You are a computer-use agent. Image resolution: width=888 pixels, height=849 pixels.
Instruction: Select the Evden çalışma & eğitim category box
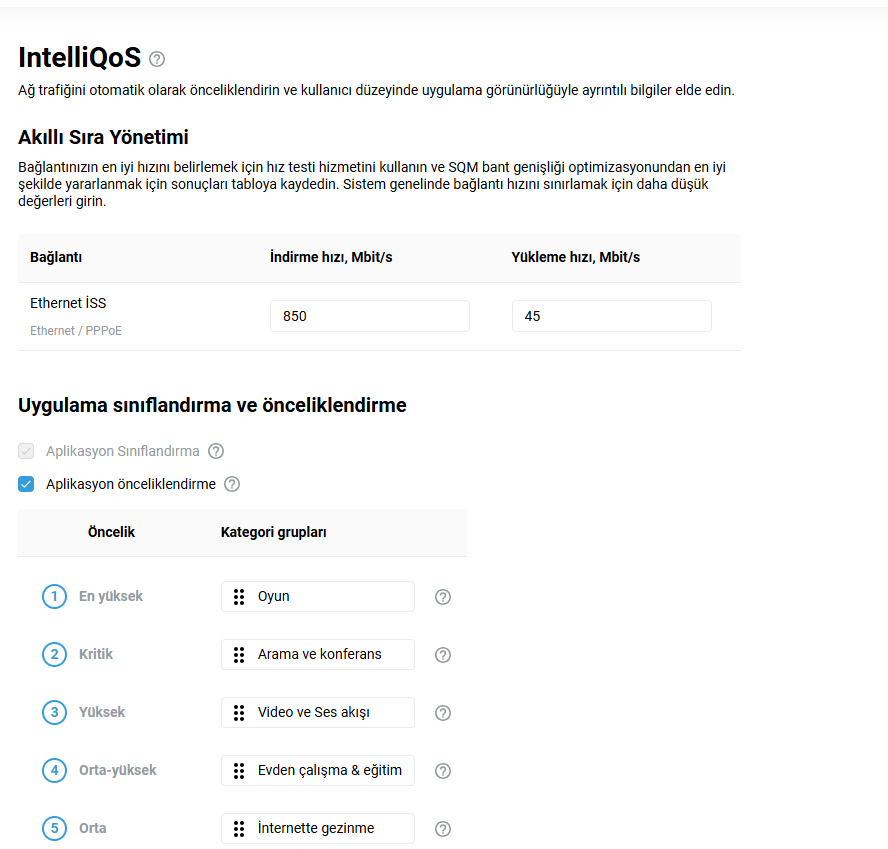(x=318, y=770)
